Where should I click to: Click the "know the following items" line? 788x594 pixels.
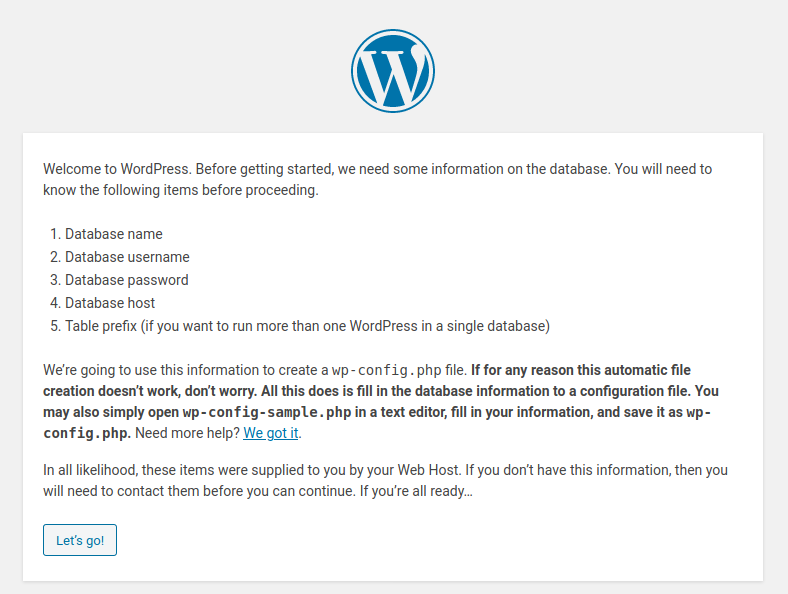[181, 190]
